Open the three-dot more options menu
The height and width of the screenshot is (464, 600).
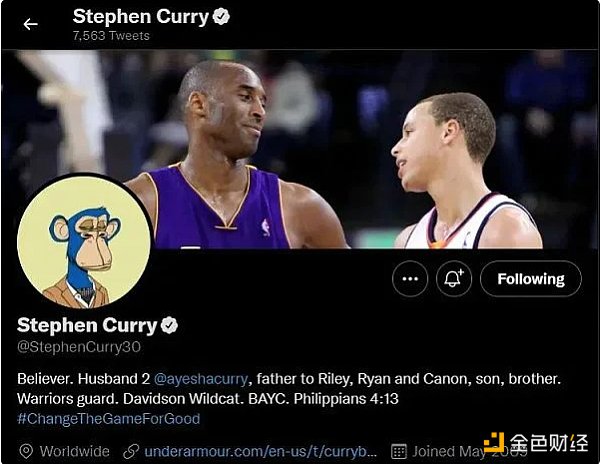tap(410, 279)
